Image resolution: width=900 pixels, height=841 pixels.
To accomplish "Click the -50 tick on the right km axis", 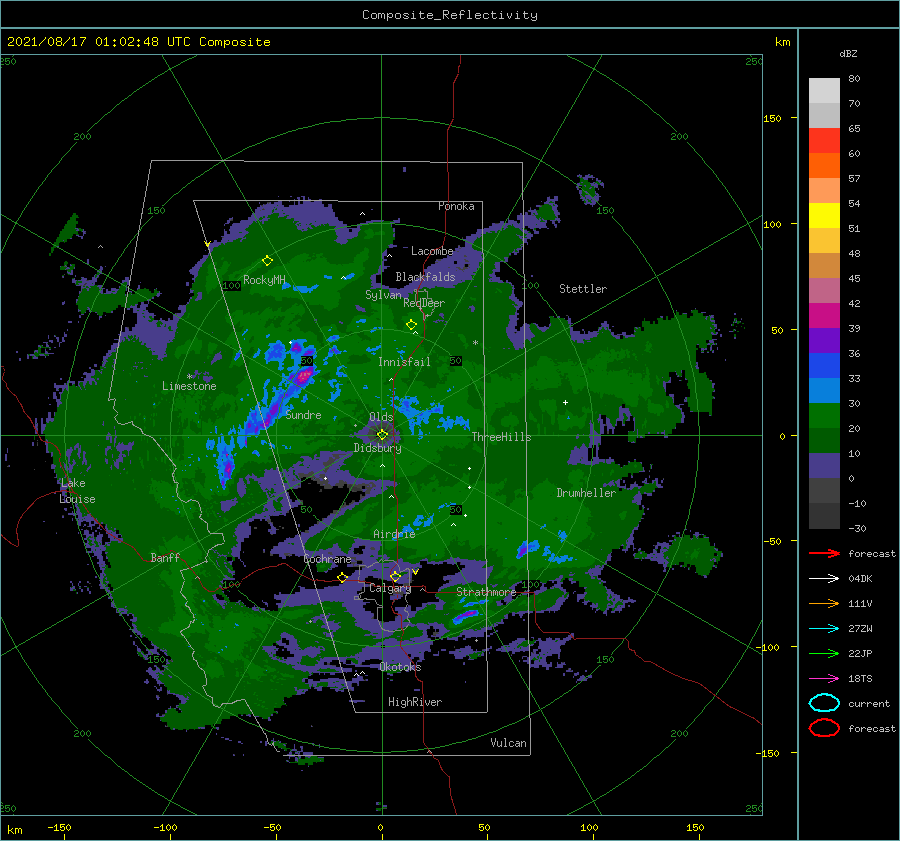I will [x=772, y=541].
